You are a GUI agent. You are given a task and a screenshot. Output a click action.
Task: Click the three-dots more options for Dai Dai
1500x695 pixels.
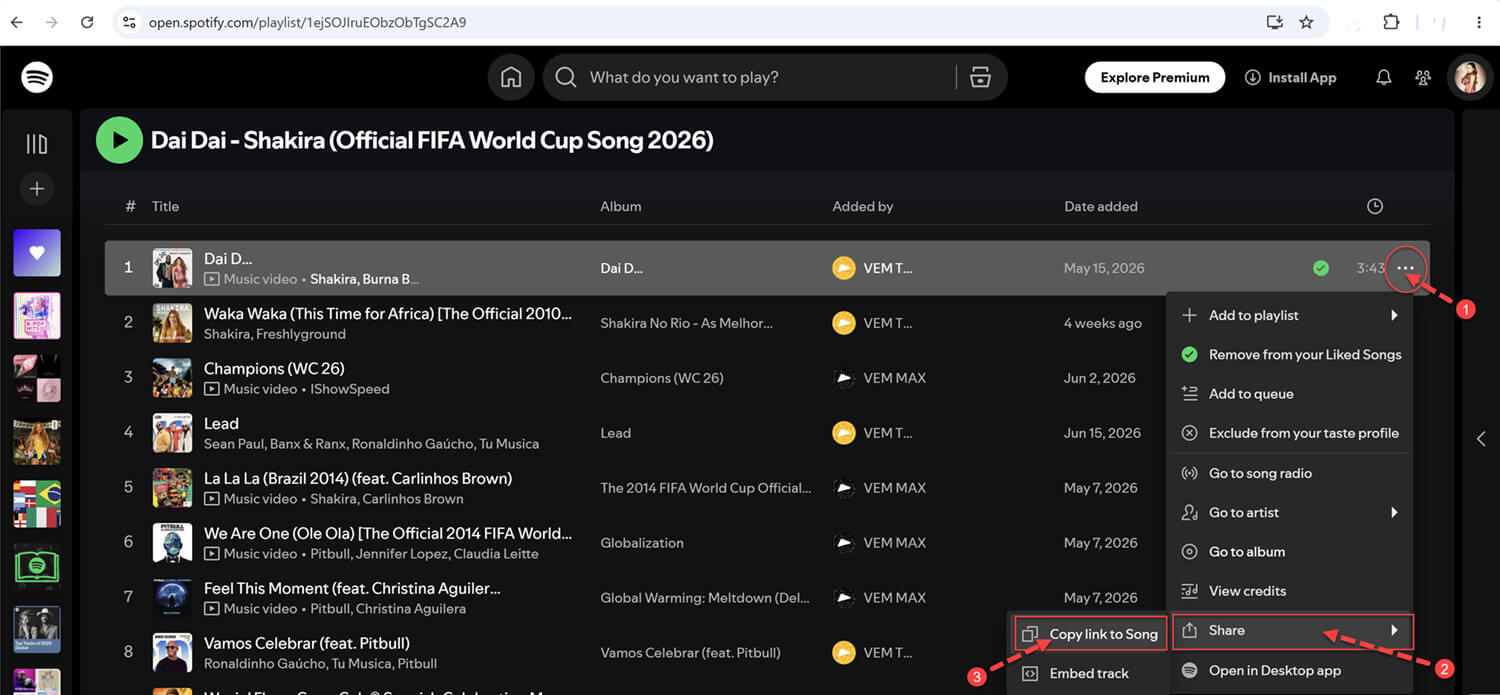click(1406, 268)
